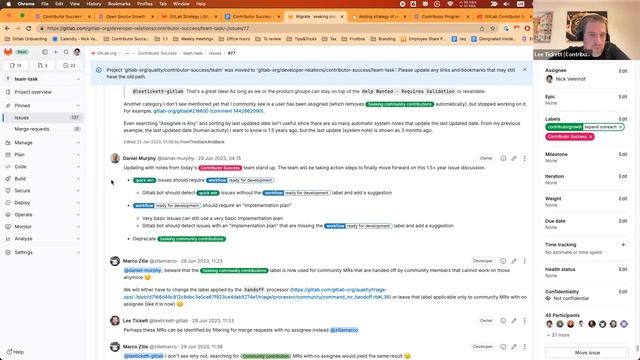Expand the Deploy sidebar section
Viewport: 640px width, 360px height.
(42, 202)
